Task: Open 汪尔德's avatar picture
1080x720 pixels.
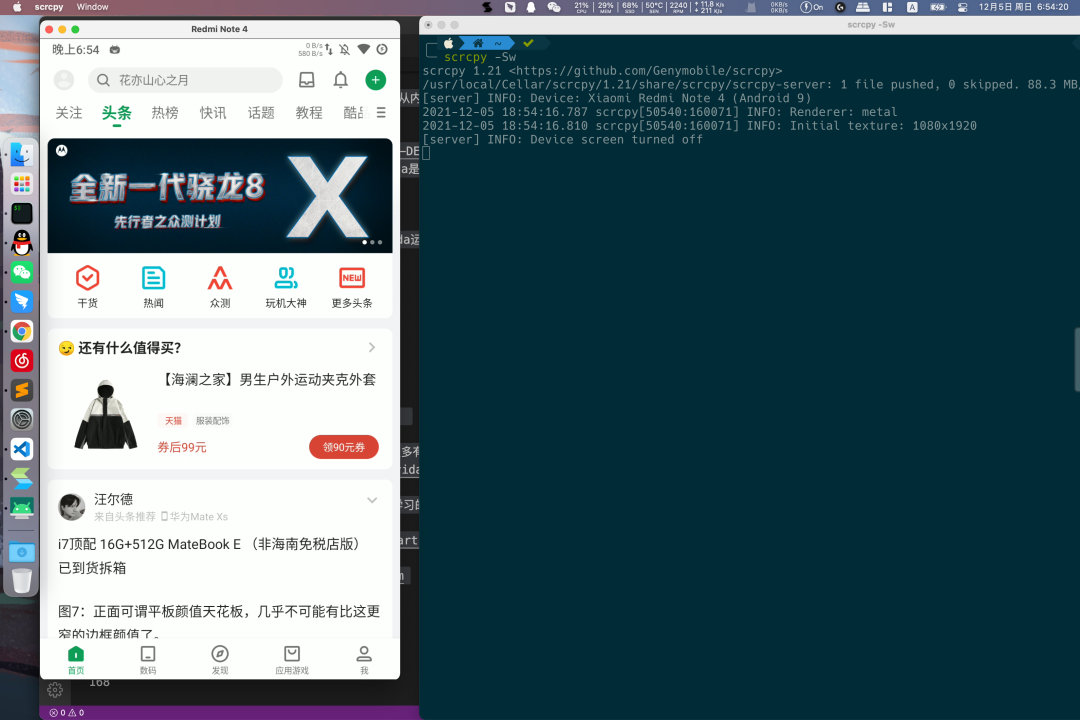Action: (x=72, y=507)
